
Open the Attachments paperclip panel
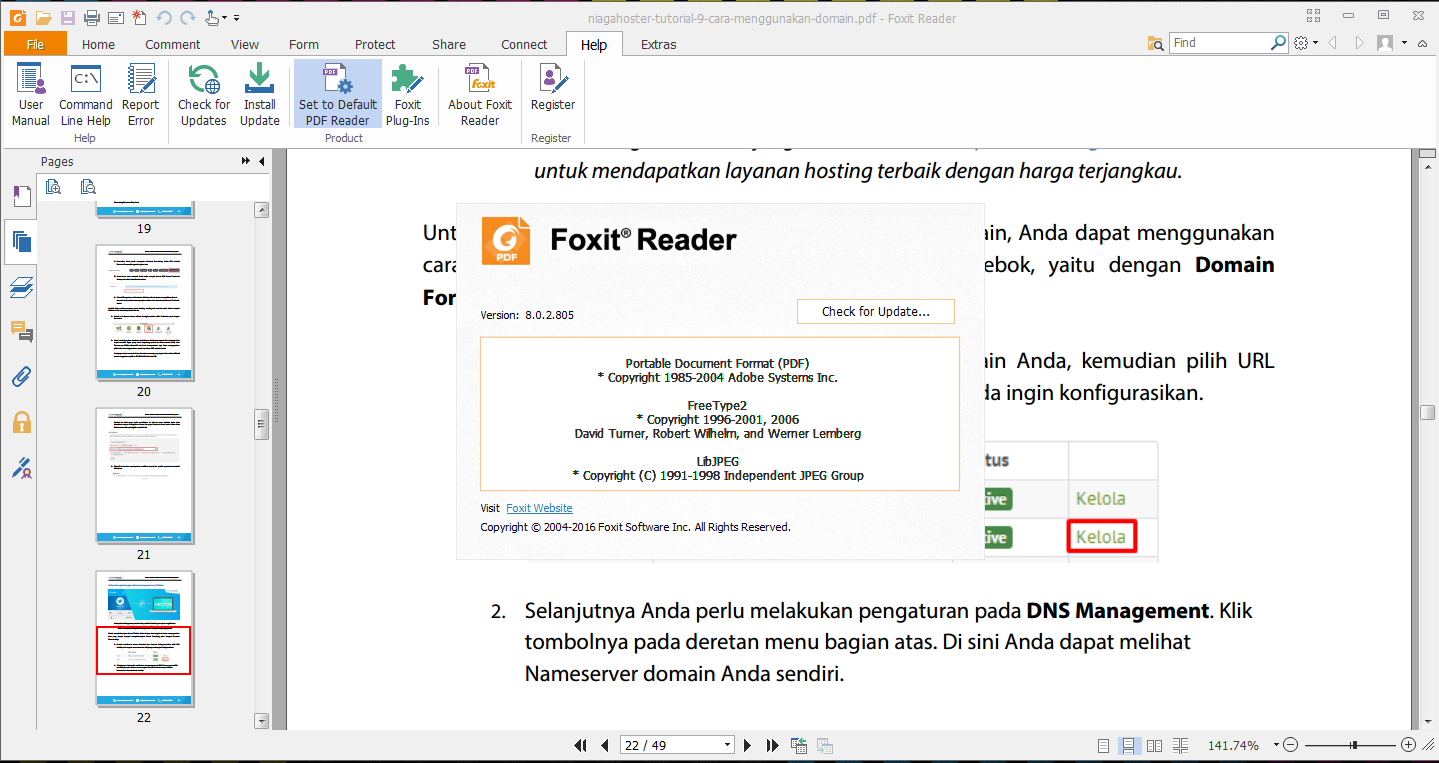coord(21,376)
